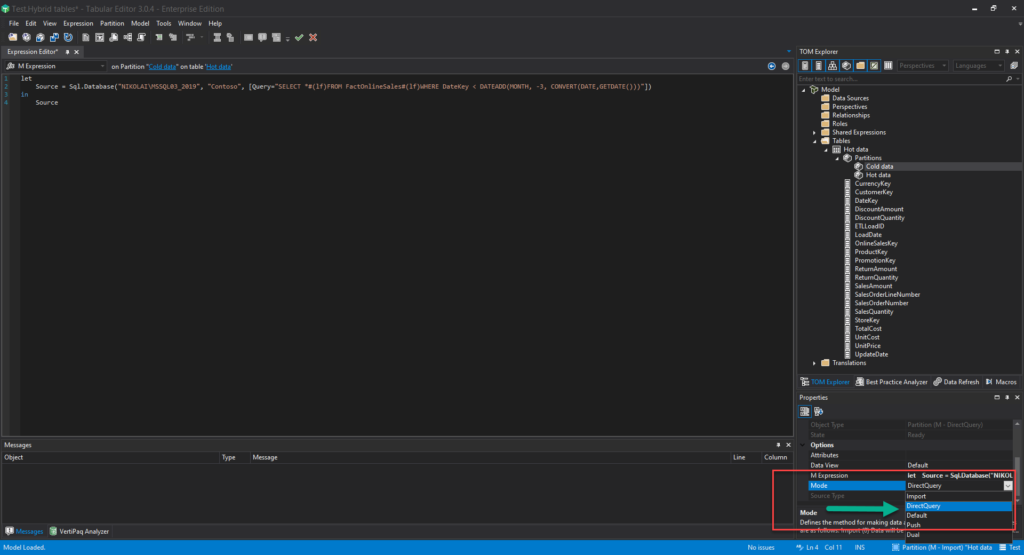Viewport: 1024px width, 555px height.
Task: Click the blue circular refresh icon in the toolbar
Action: (x=69, y=37)
